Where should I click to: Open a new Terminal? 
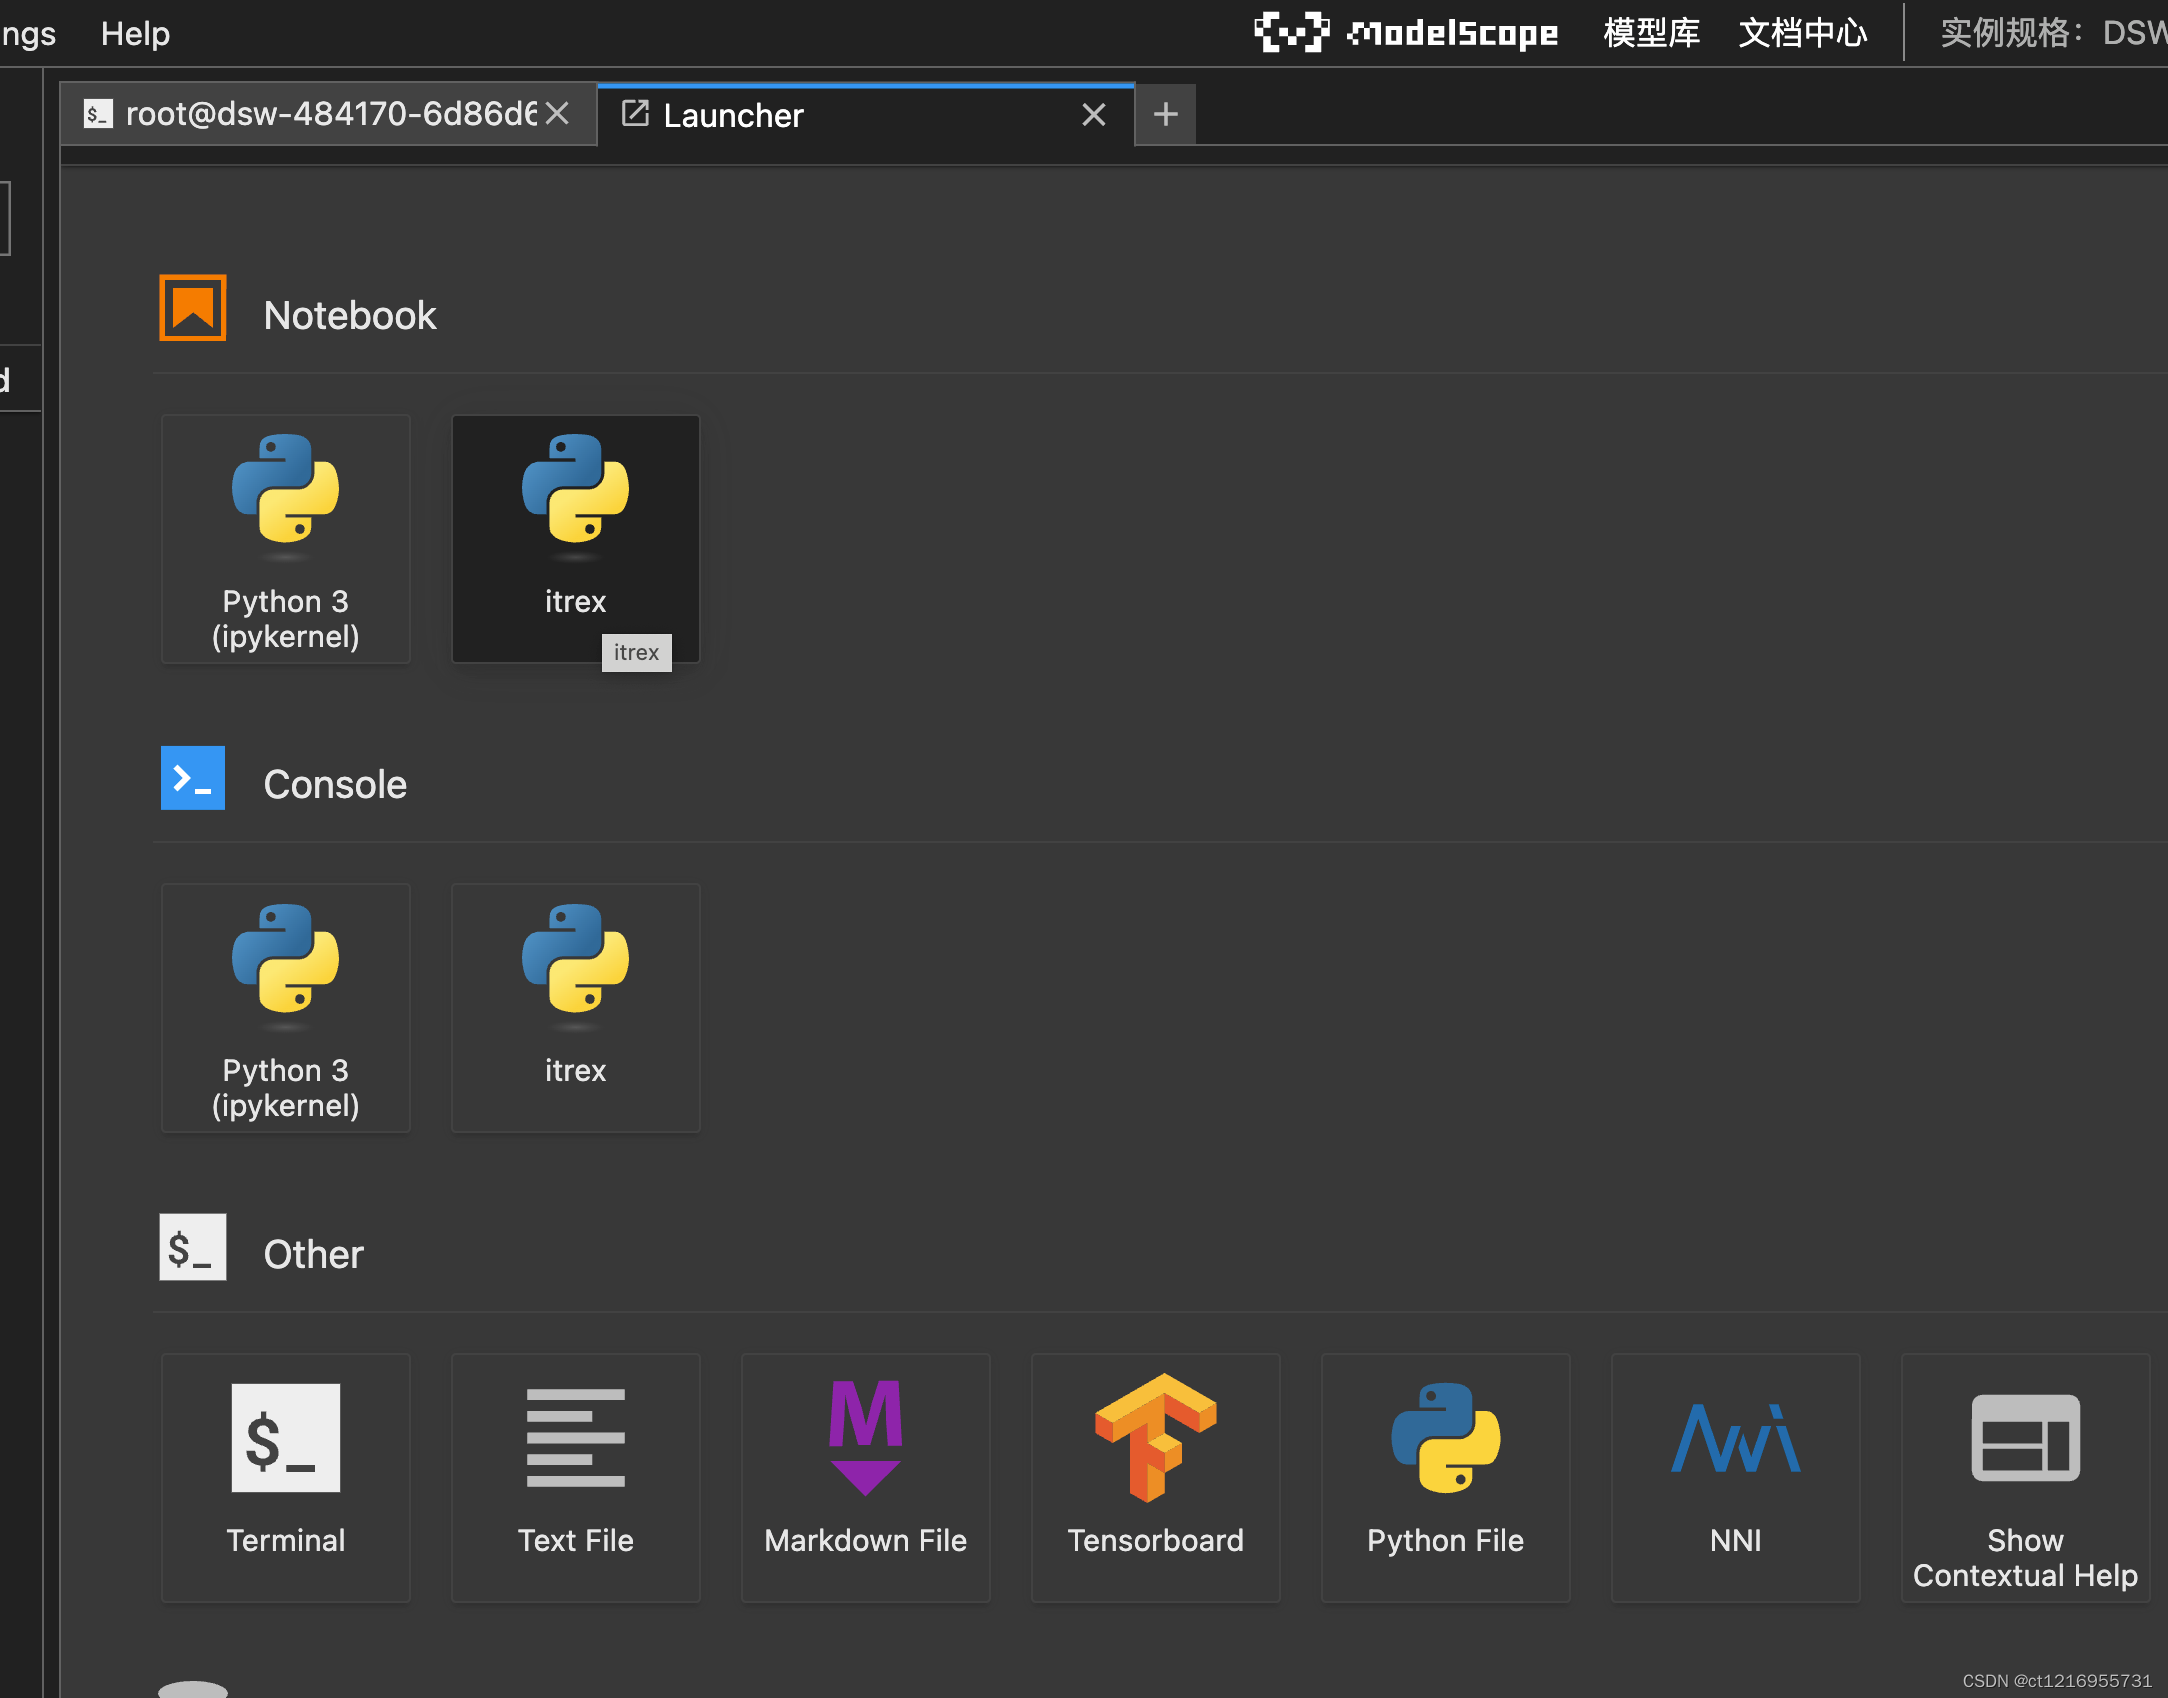click(285, 1477)
